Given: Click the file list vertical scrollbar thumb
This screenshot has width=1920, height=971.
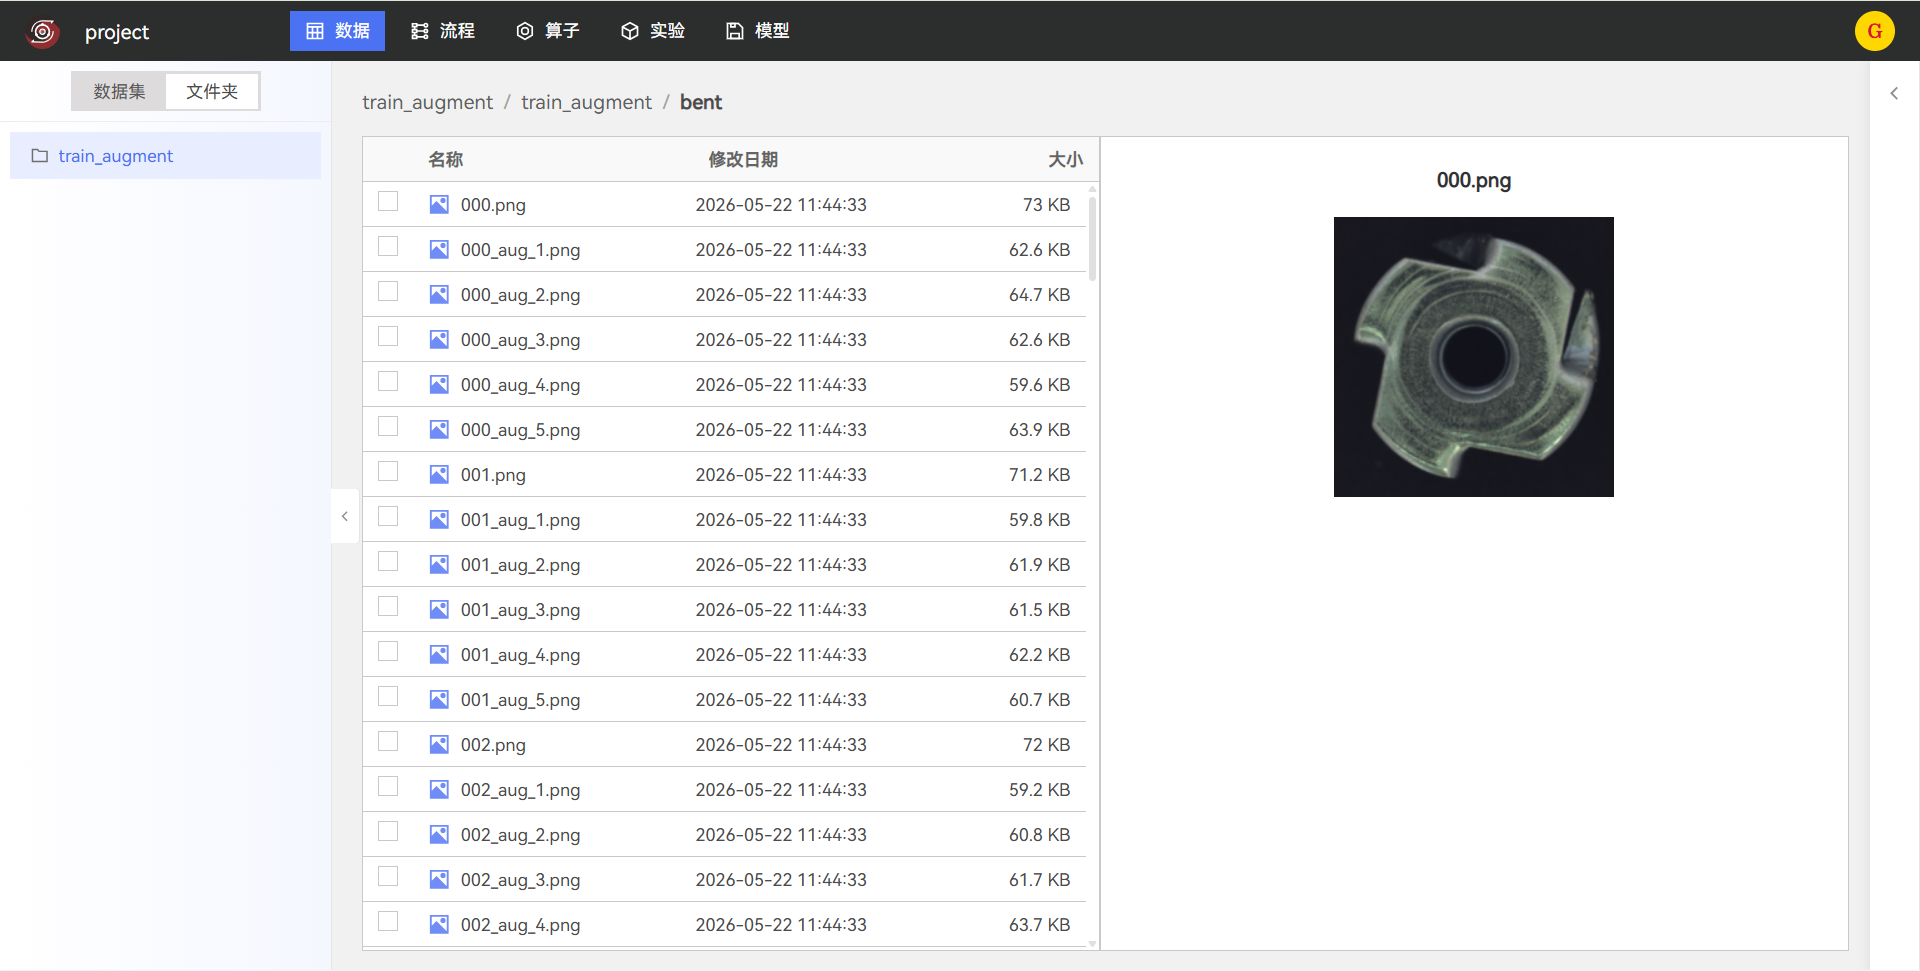Looking at the screenshot, I should pyautogui.click(x=1092, y=238).
